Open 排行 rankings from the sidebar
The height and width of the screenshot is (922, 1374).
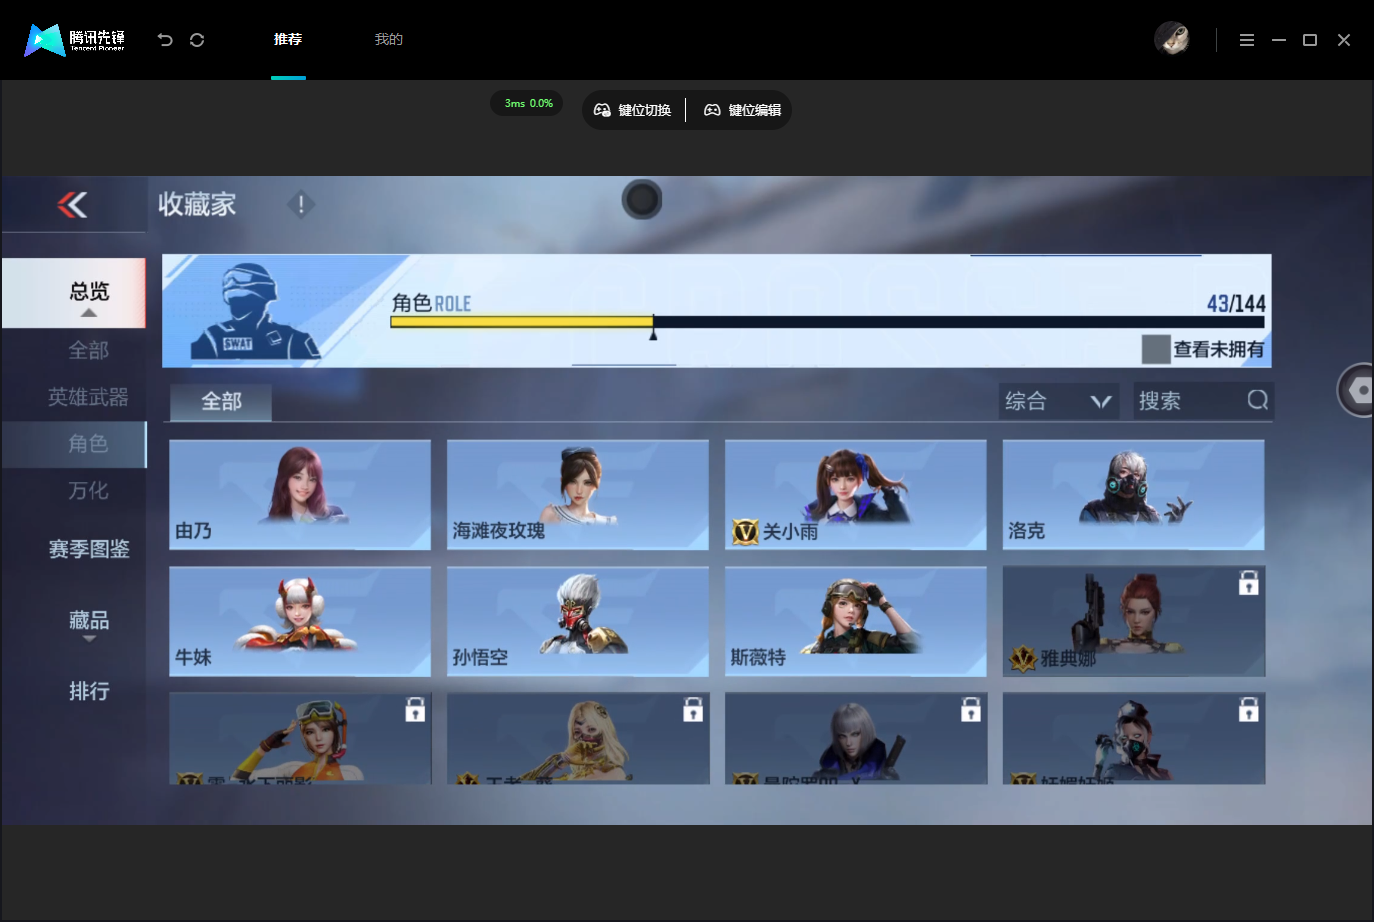coord(88,691)
